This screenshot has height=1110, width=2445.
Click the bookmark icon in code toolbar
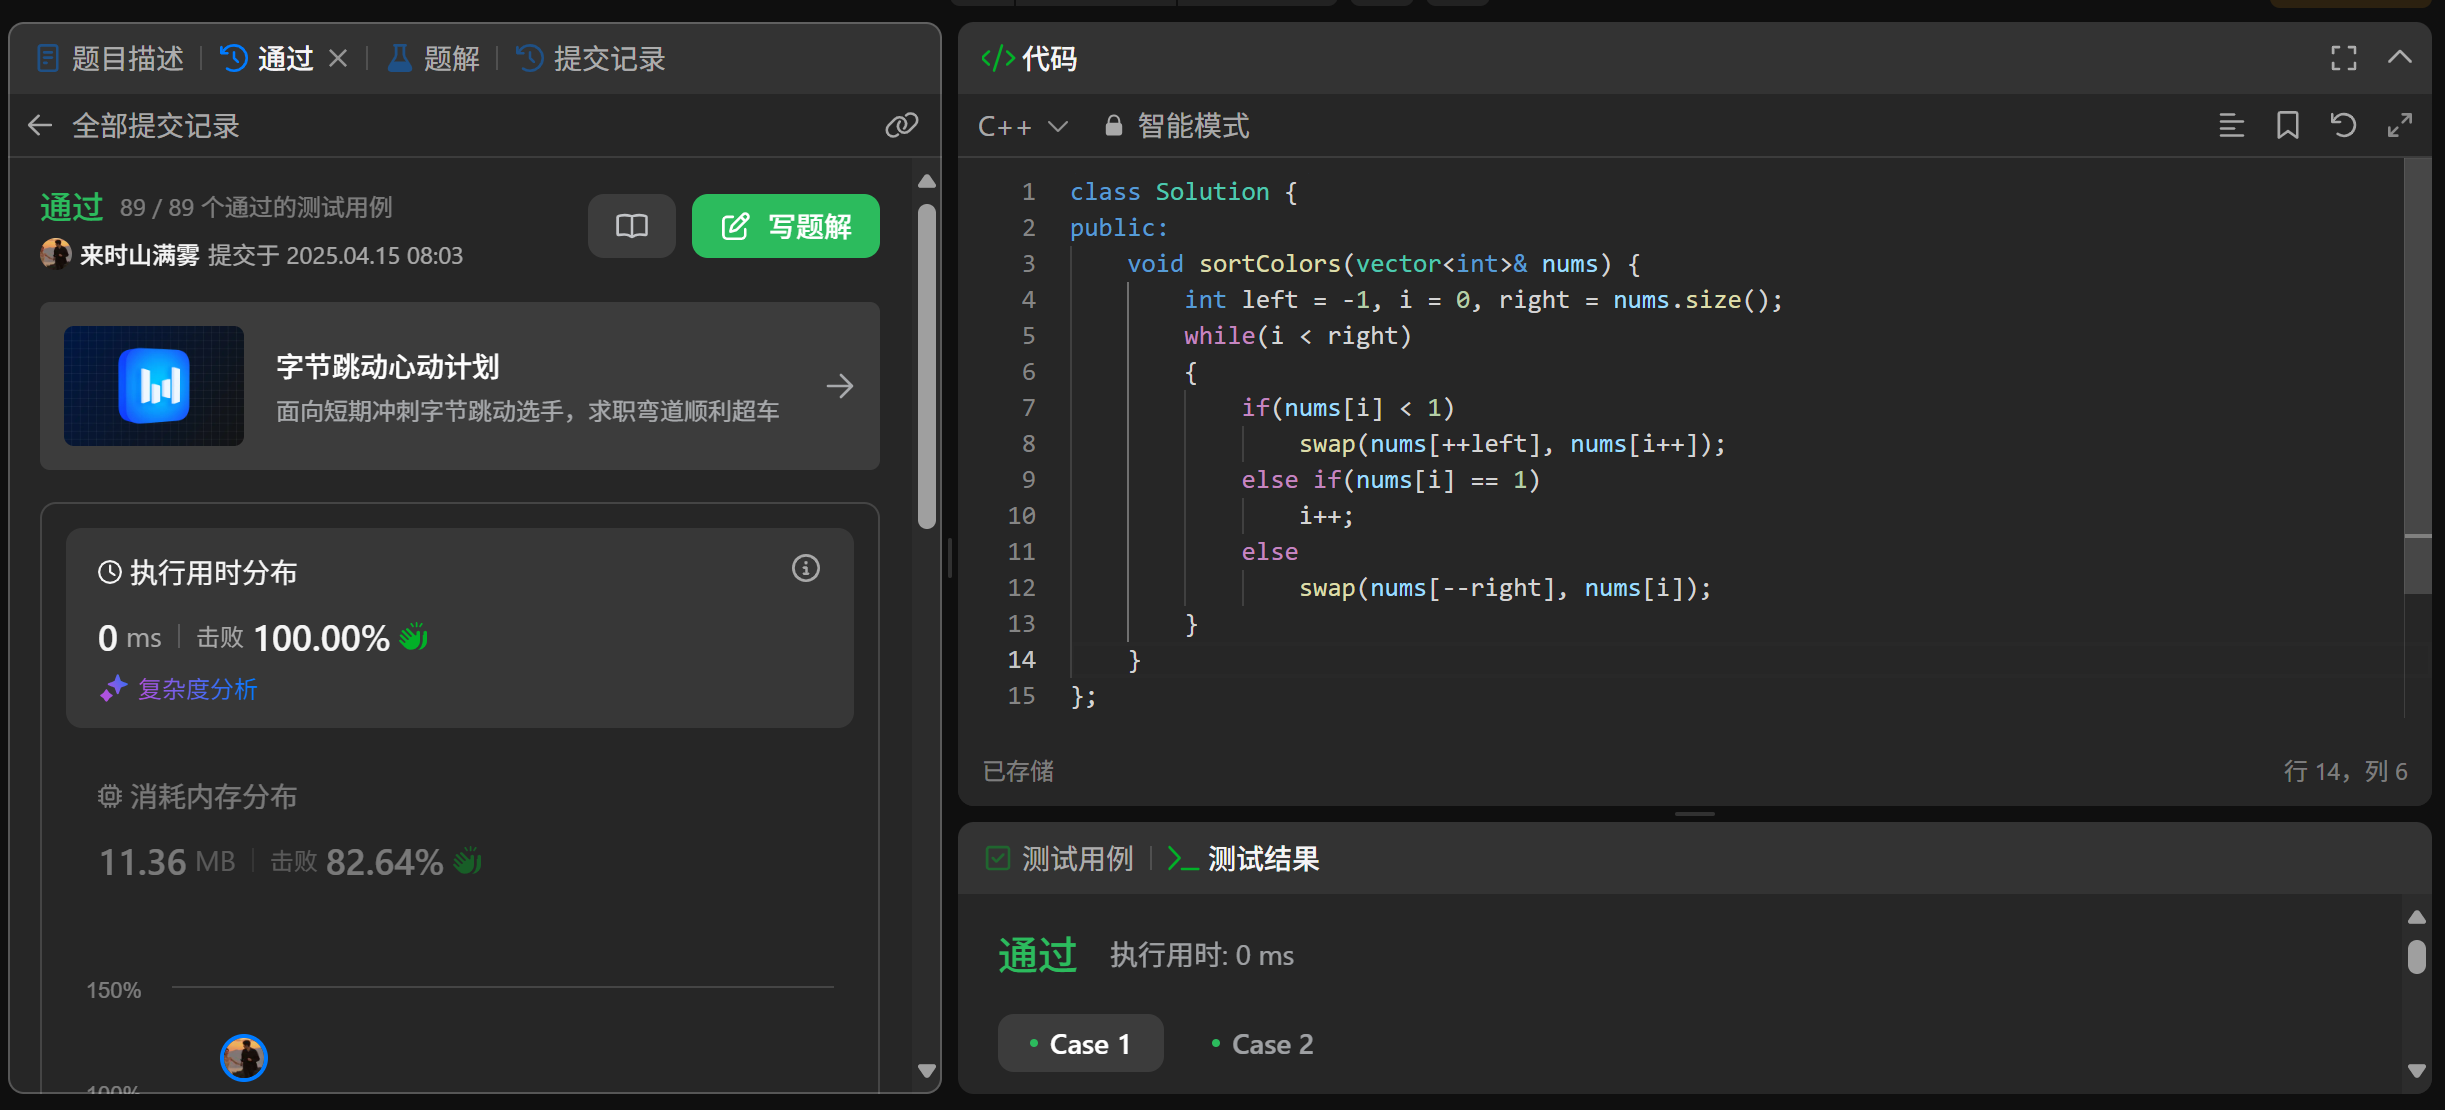[2287, 125]
